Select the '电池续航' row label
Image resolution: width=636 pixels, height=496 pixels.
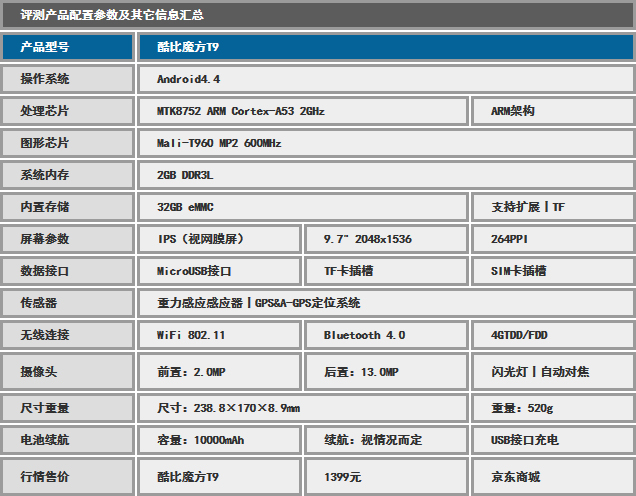click(68, 440)
